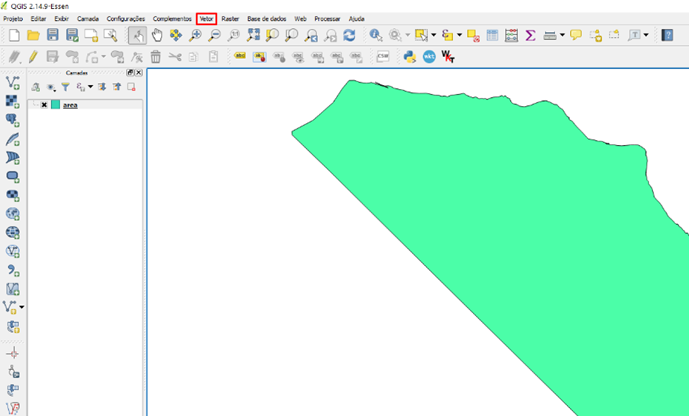Select the Touch zoom and pan tool
The width and height of the screenshot is (689, 416).
pyautogui.click(x=138, y=35)
